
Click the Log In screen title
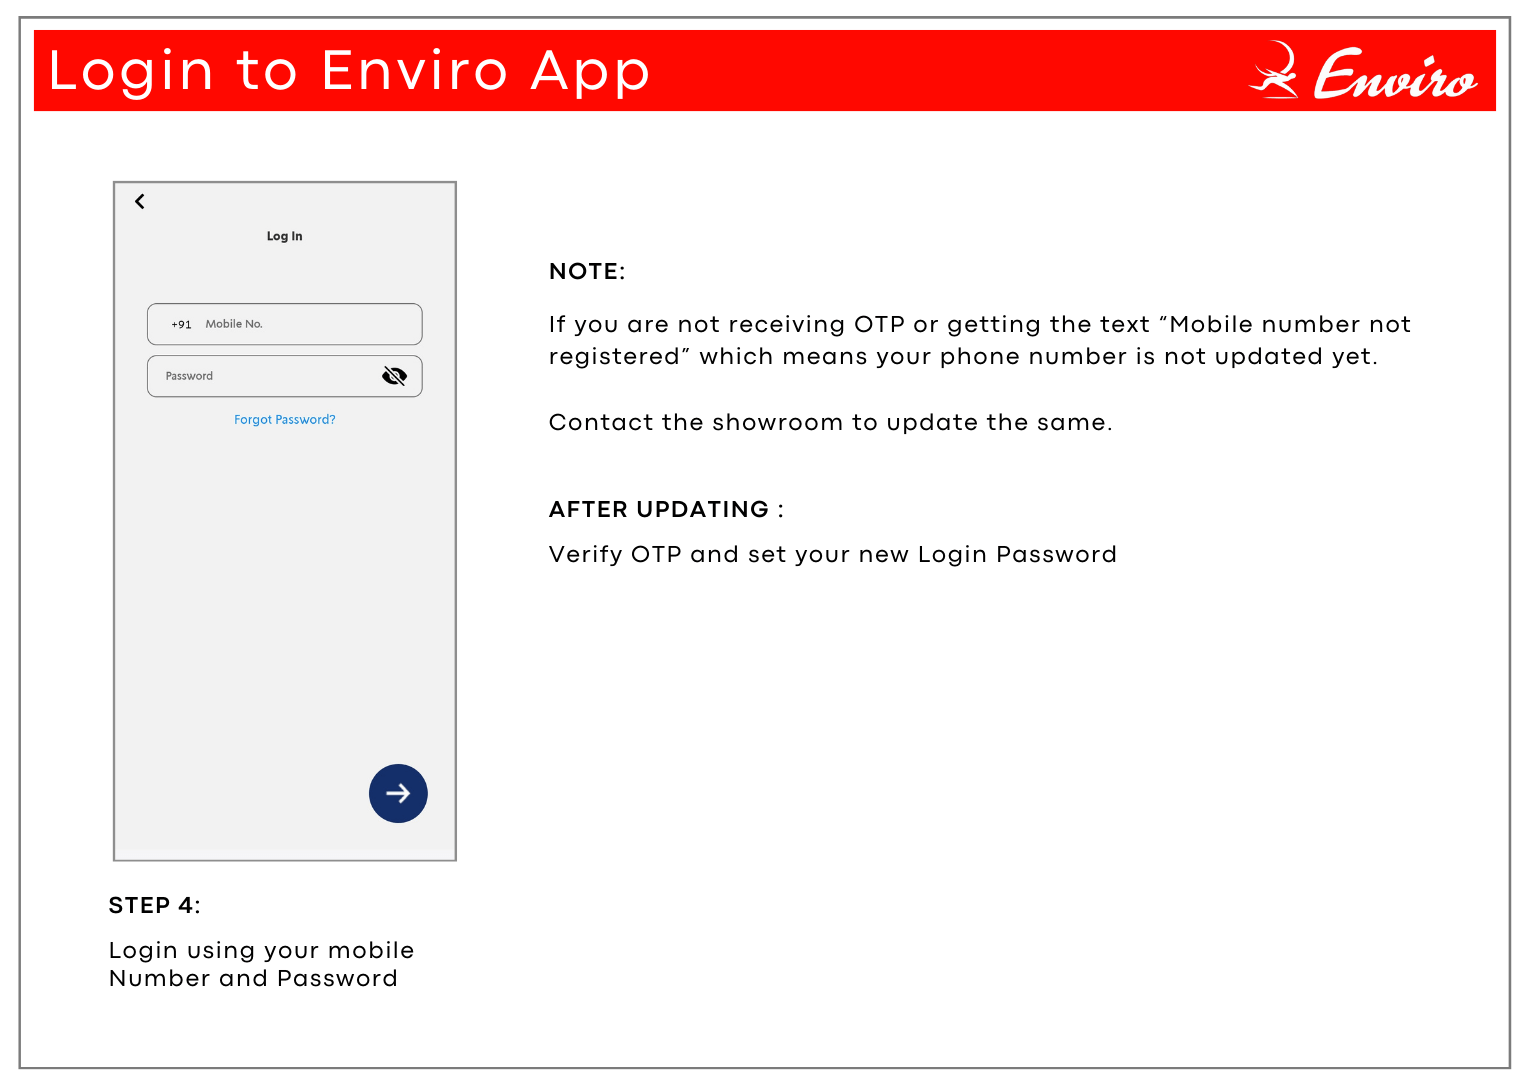[285, 236]
